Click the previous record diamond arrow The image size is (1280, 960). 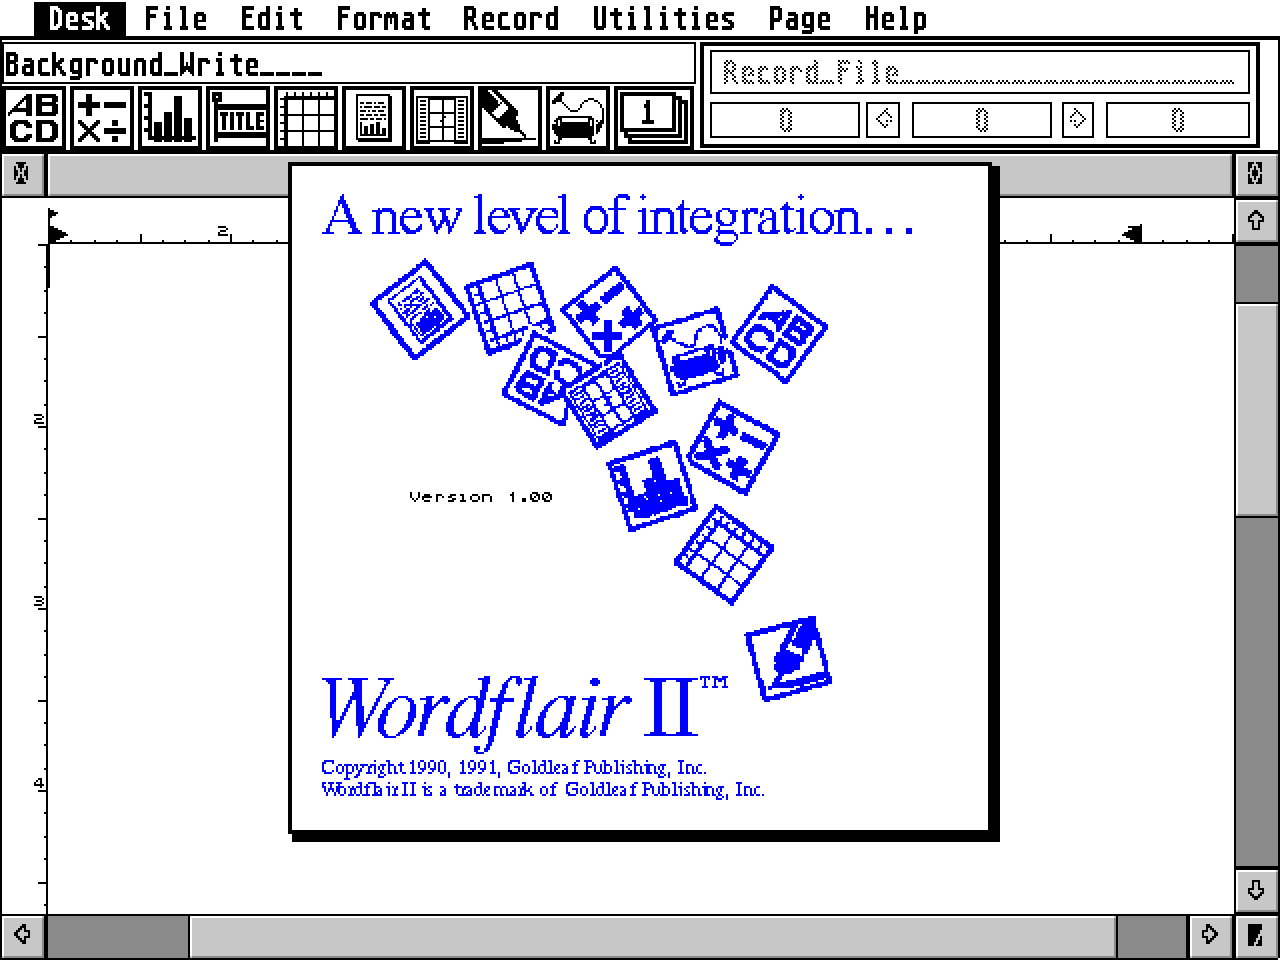pos(883,121)
